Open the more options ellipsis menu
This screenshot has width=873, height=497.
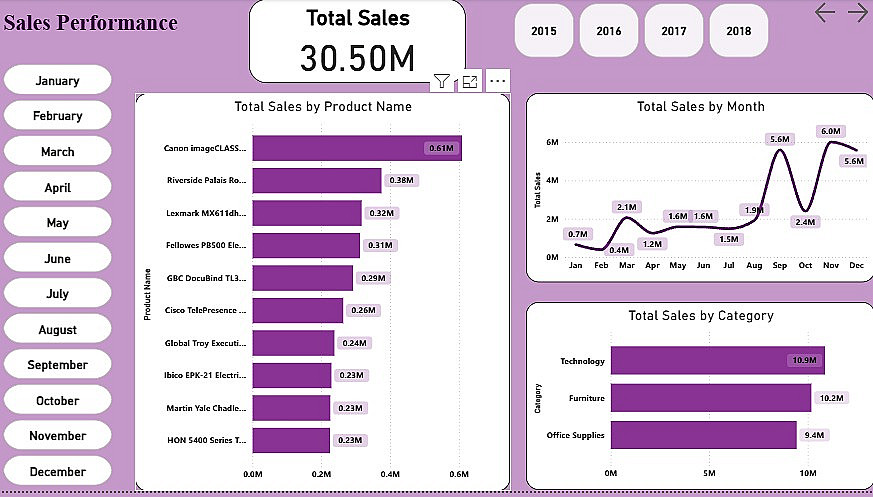(x=498, y=82)
